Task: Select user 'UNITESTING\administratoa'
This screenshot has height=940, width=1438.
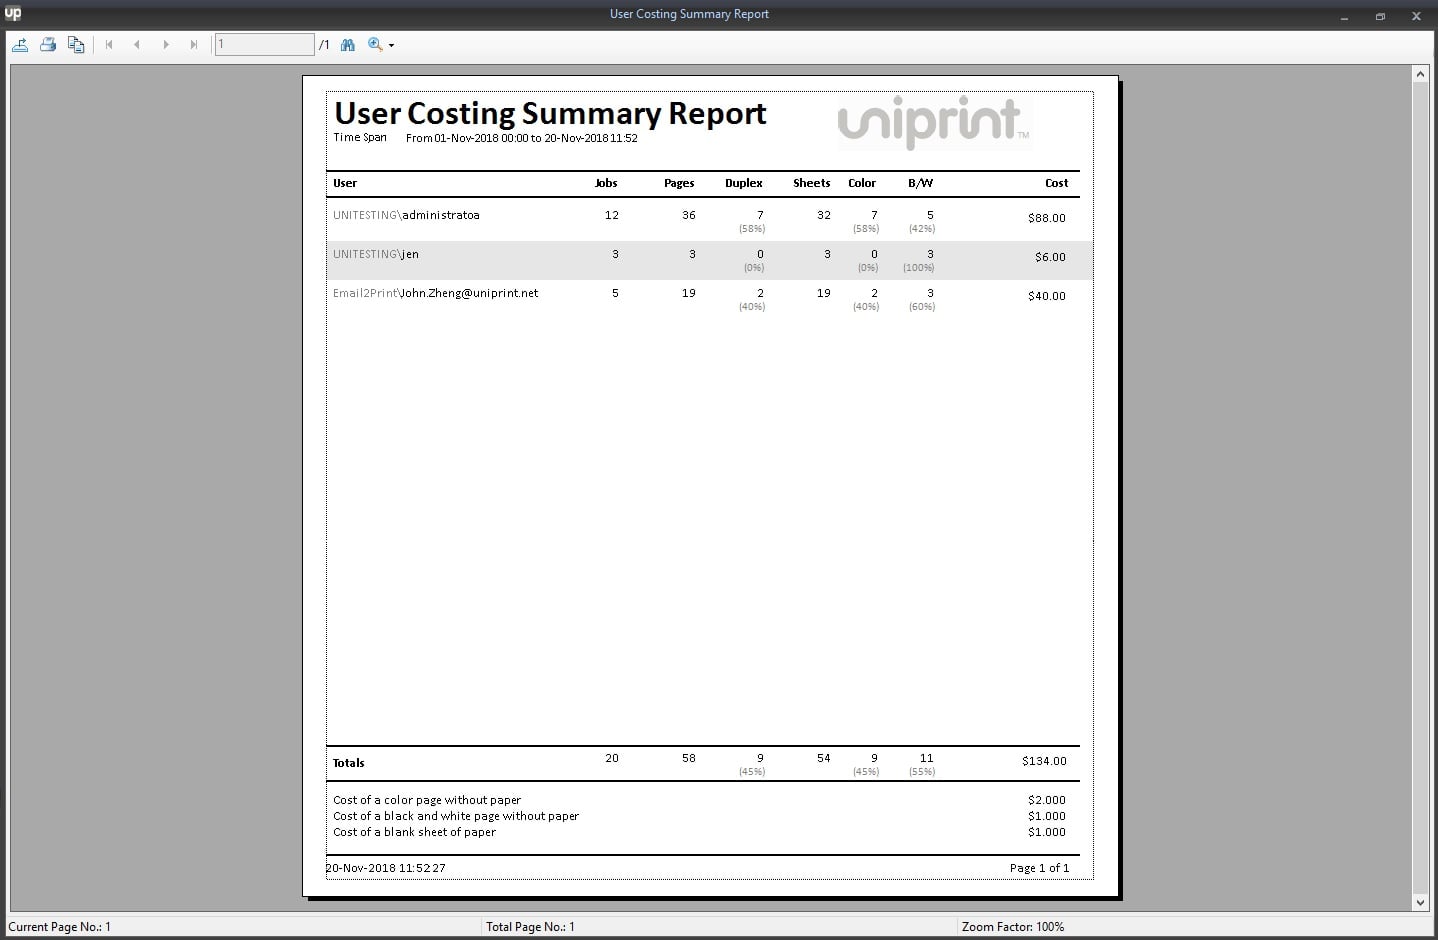Action: click(406, 215)
